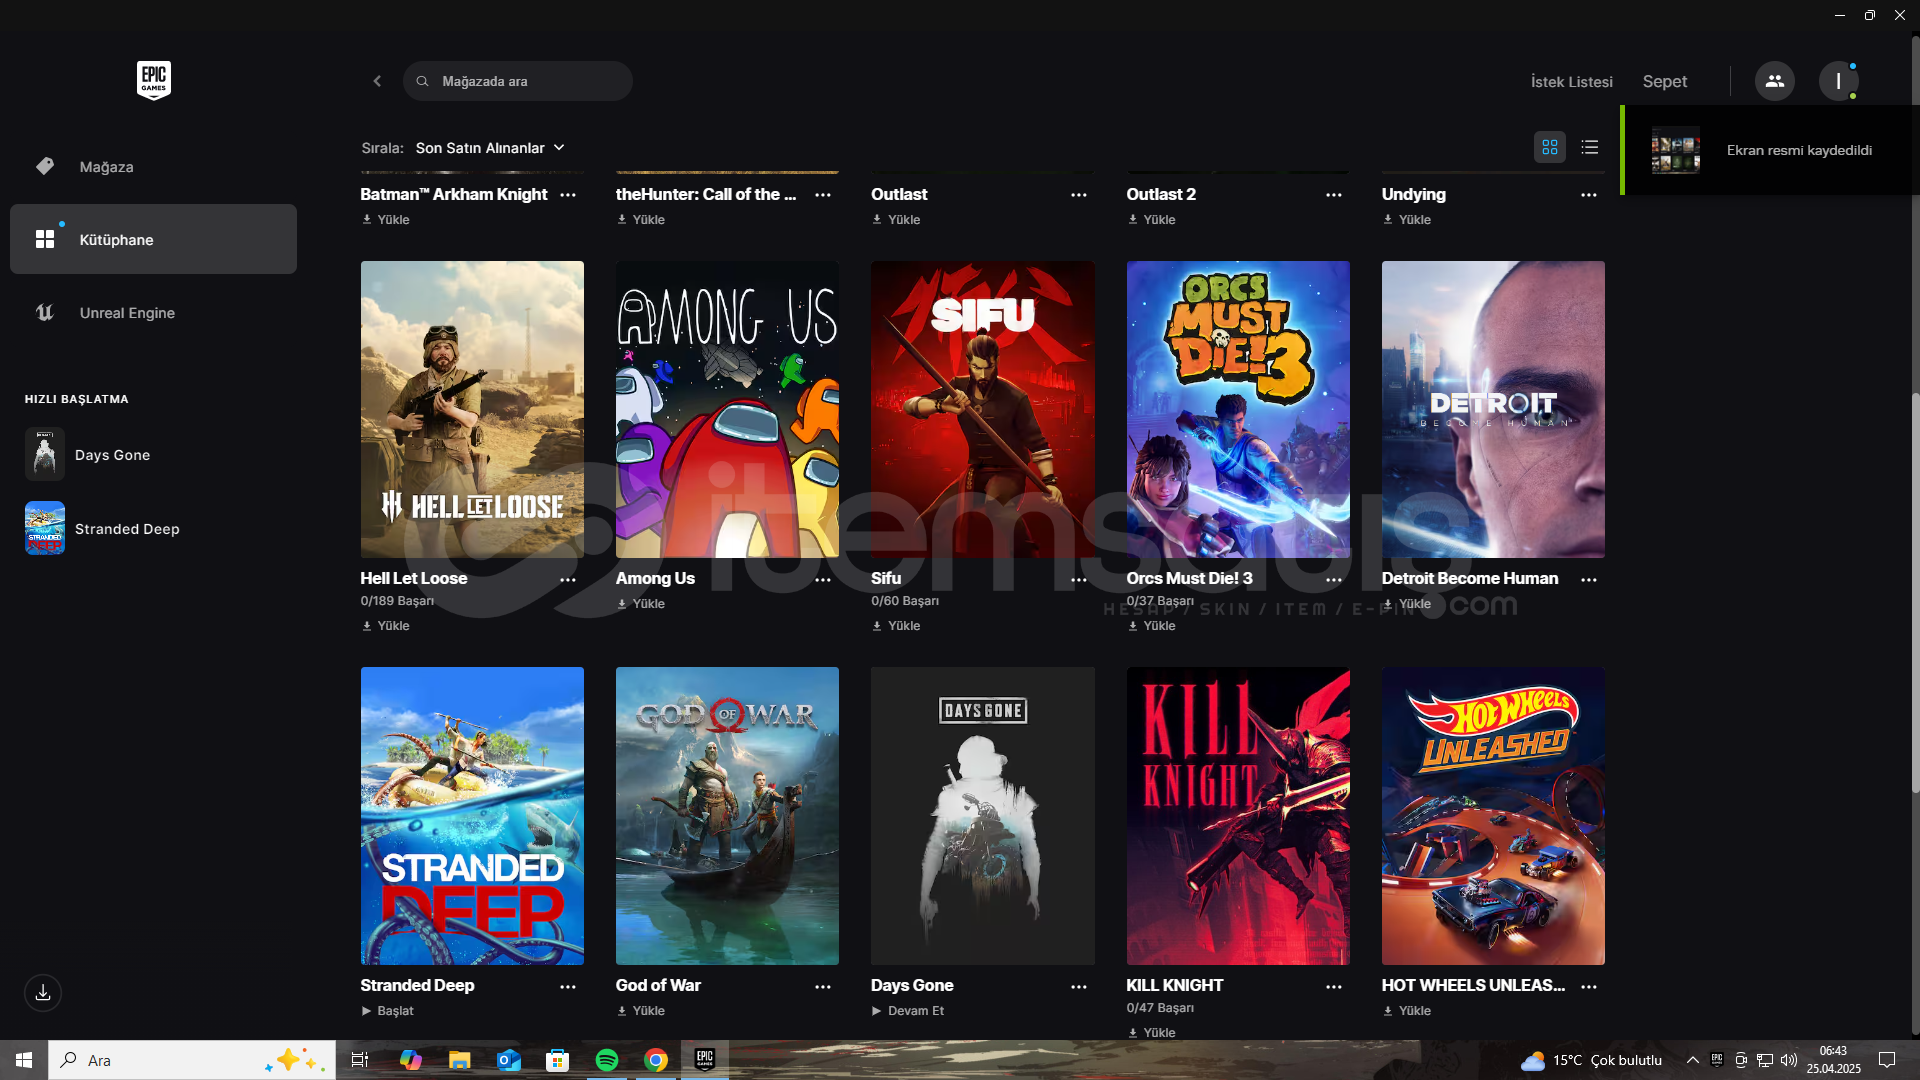Open Unreal Engine section

pyautogui.click(x=153, y=312)
